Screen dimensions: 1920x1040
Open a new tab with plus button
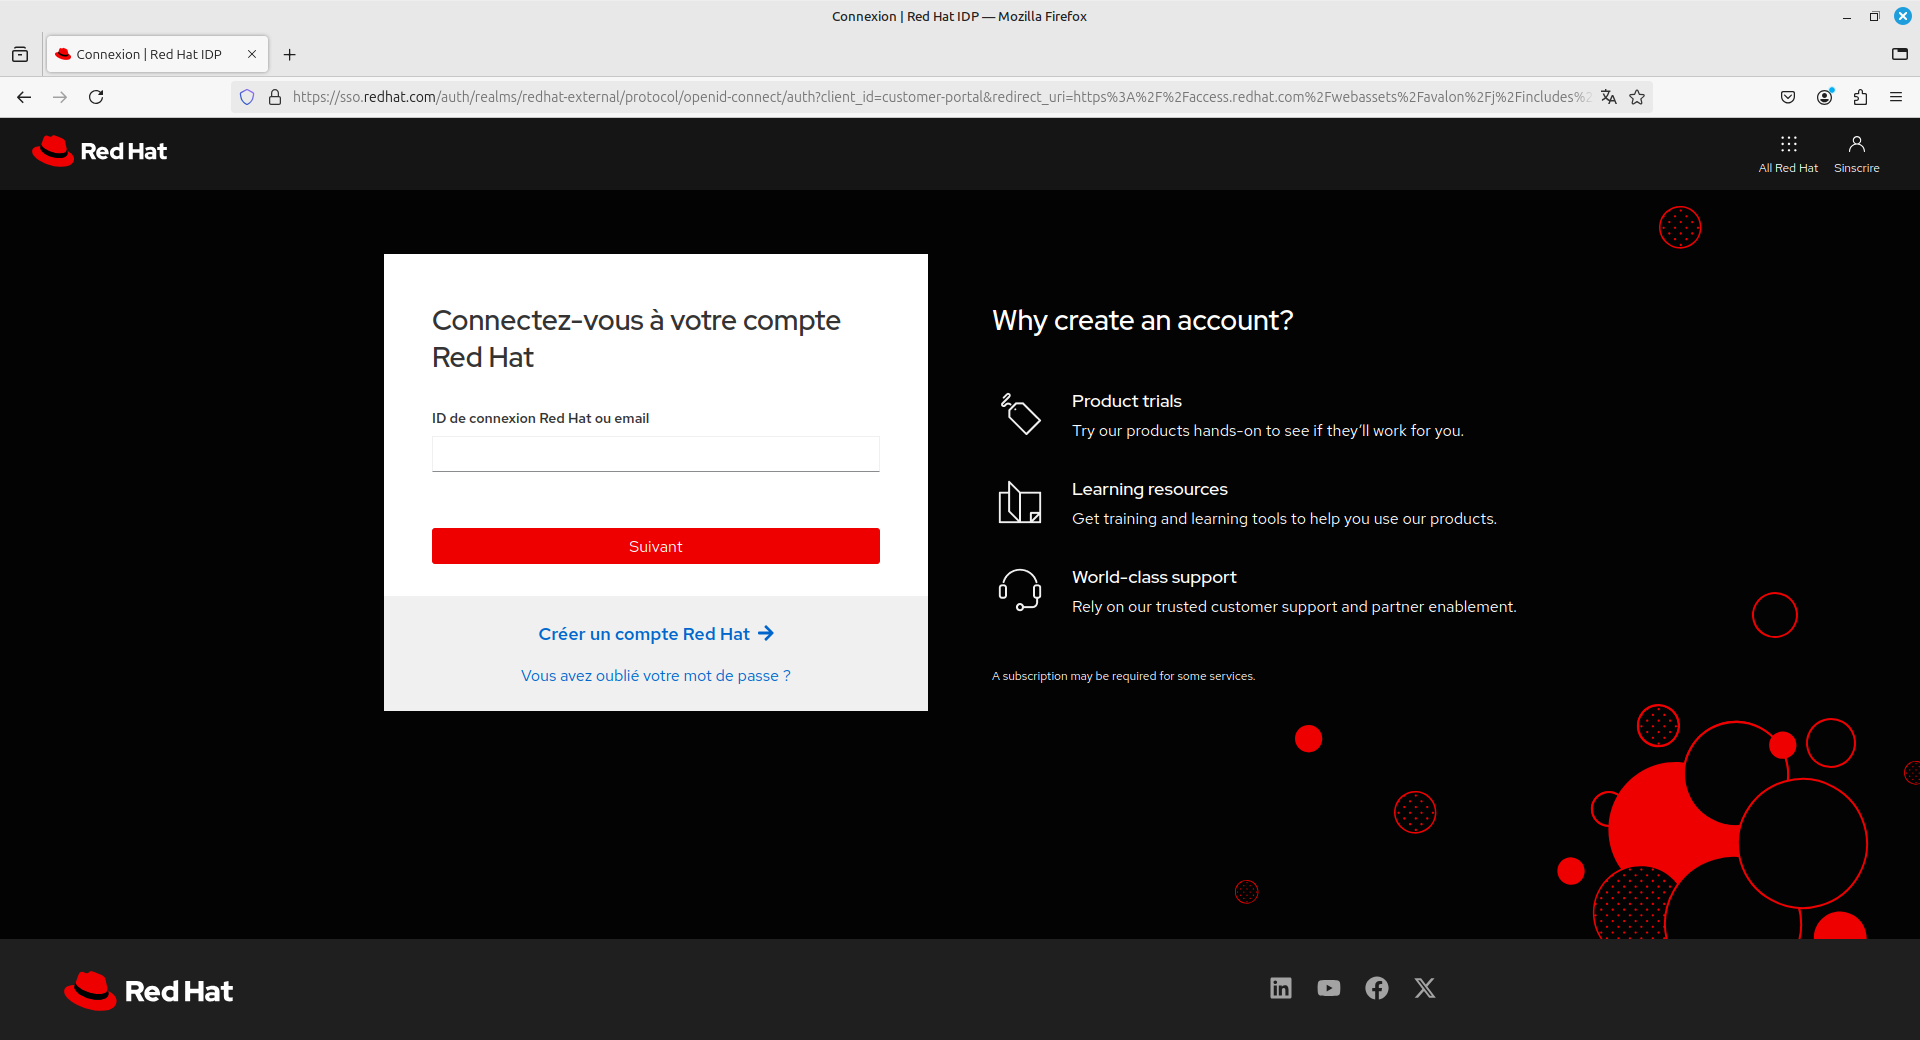coord(290,55)
